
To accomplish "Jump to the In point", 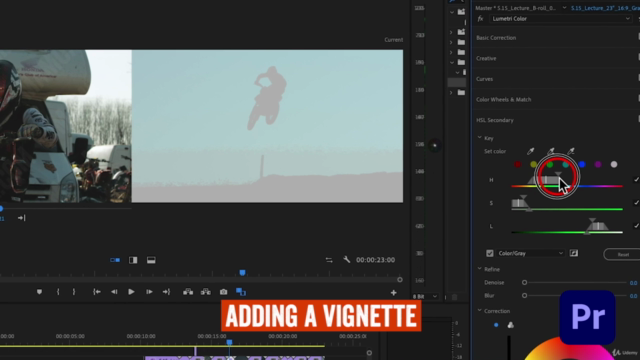I will pyautogui.click(x=97, y=292).
